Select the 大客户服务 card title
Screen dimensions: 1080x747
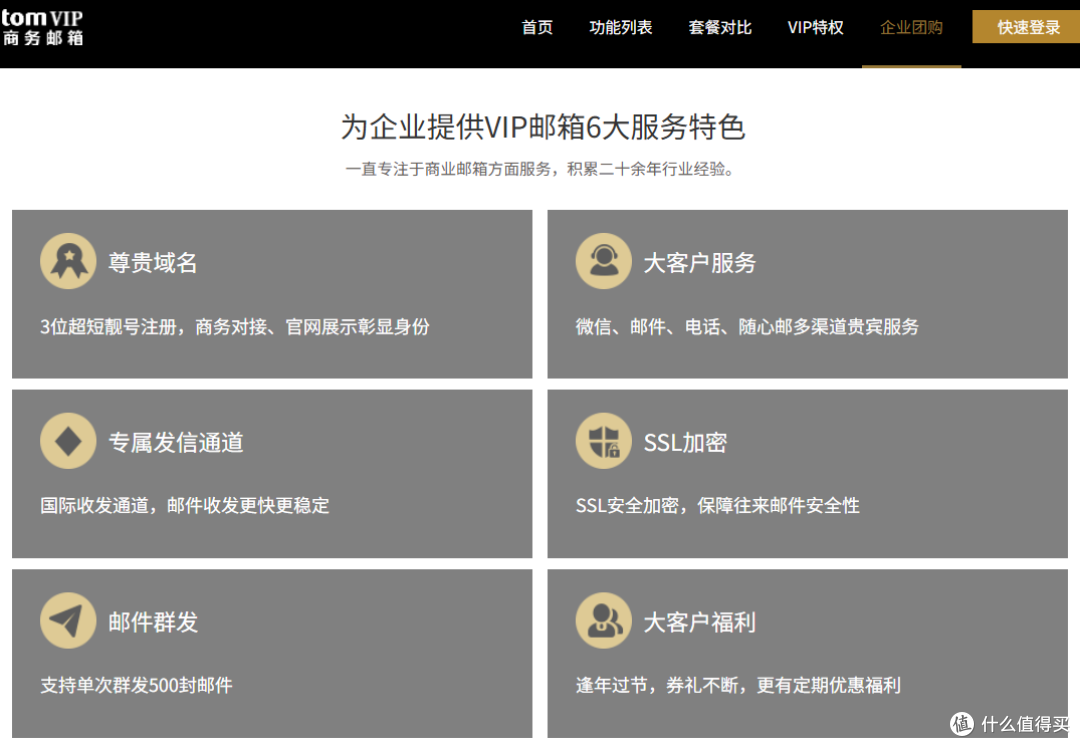700,263
